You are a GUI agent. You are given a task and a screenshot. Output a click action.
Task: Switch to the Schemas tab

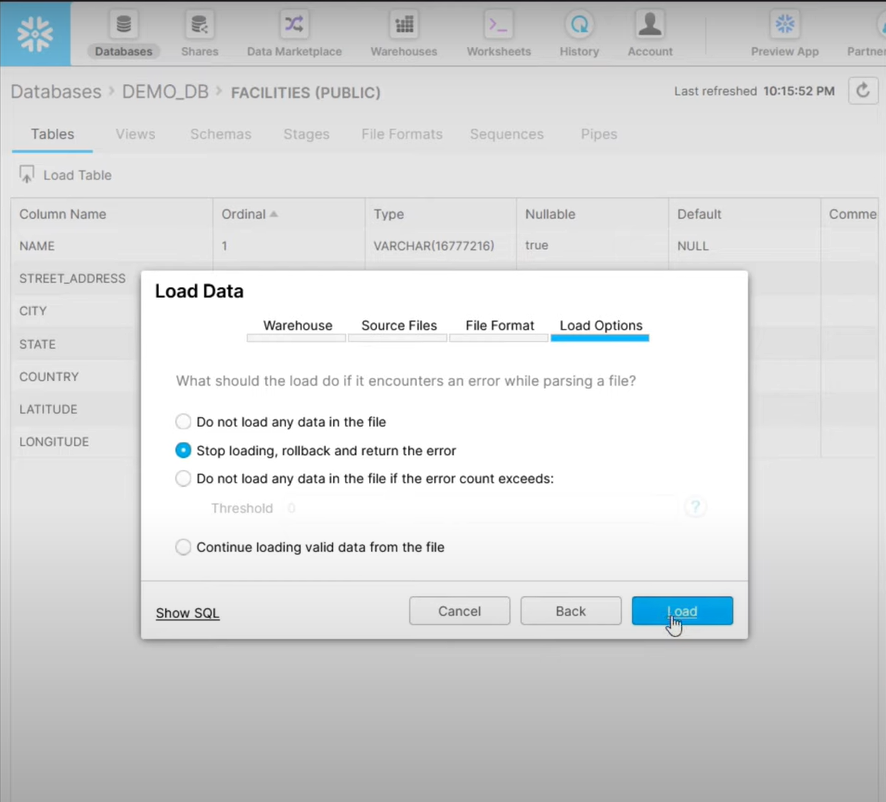pyautogui.click(x=221, y=134)
